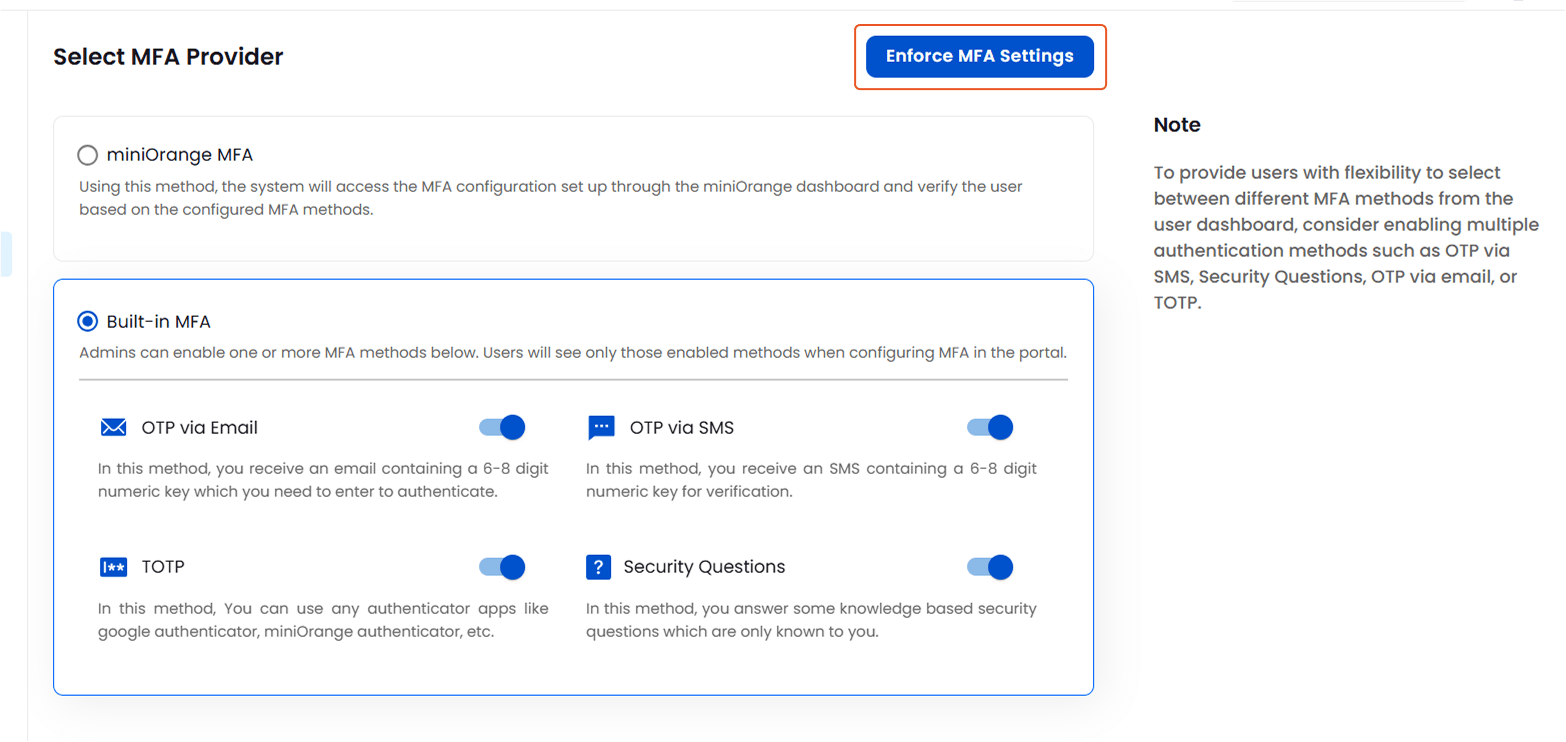
Task: Select the miniOrange MFA radio button
Action: pos(87,155)
